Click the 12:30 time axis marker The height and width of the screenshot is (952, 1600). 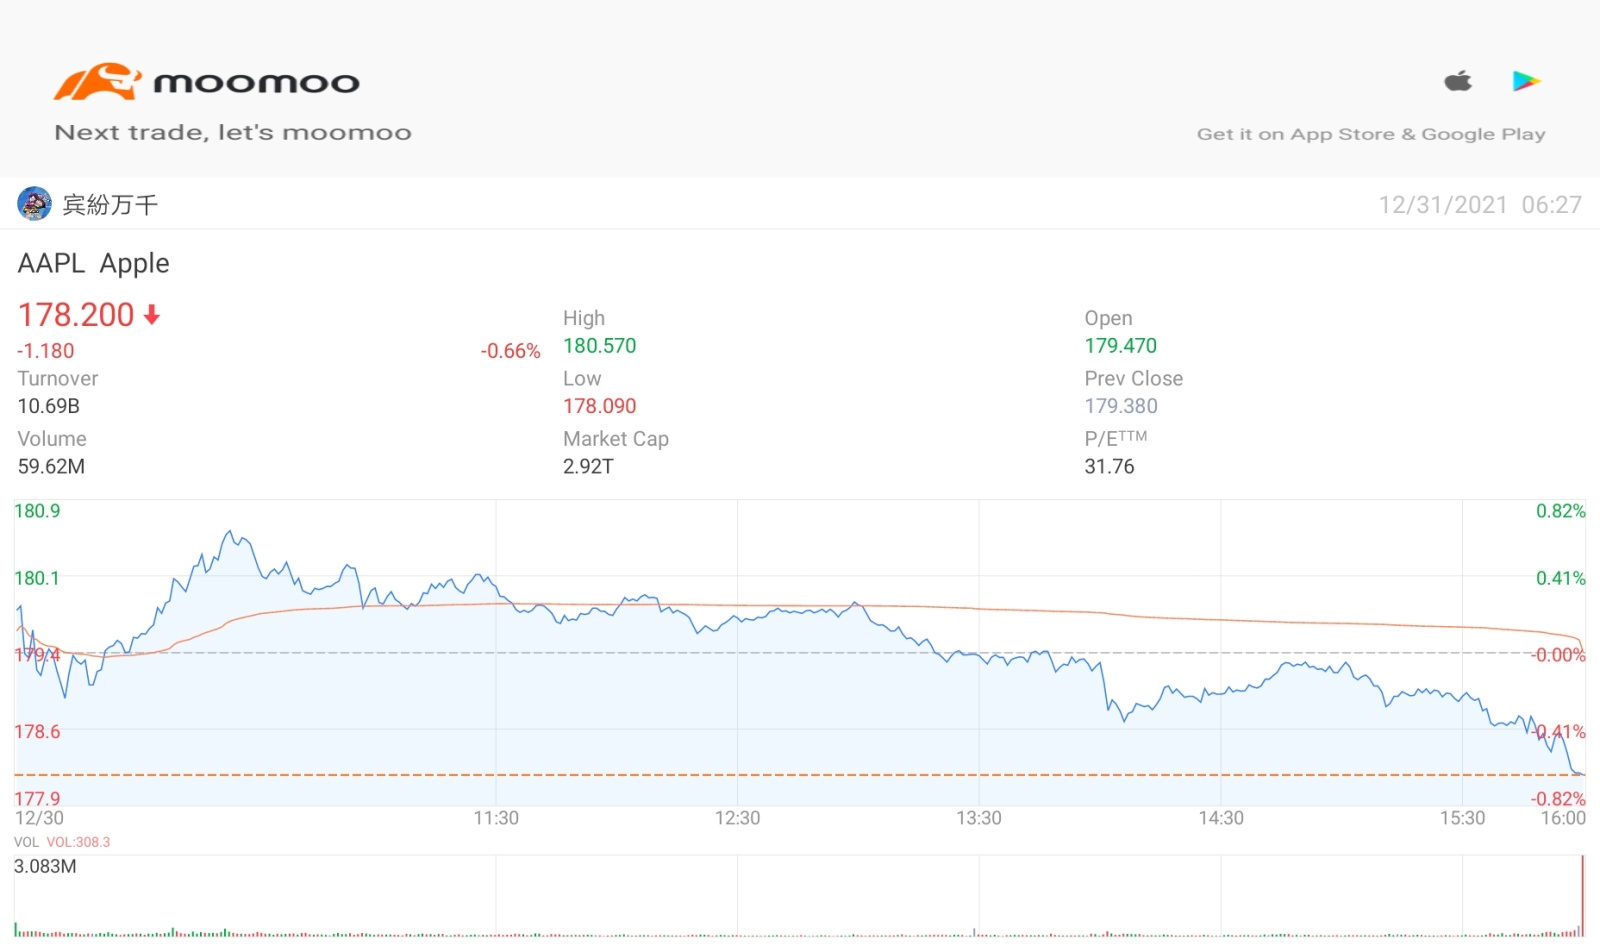point(737,818)
